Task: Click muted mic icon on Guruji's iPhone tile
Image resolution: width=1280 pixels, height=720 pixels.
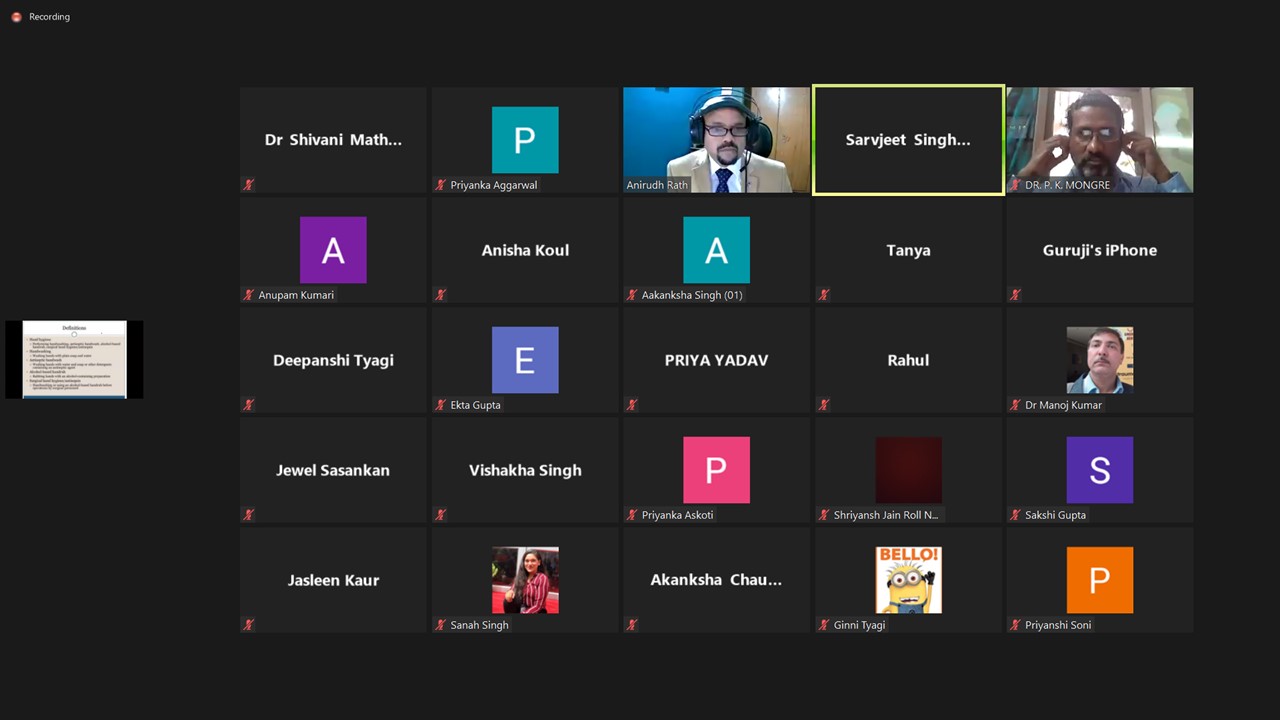Action: 1015,295
